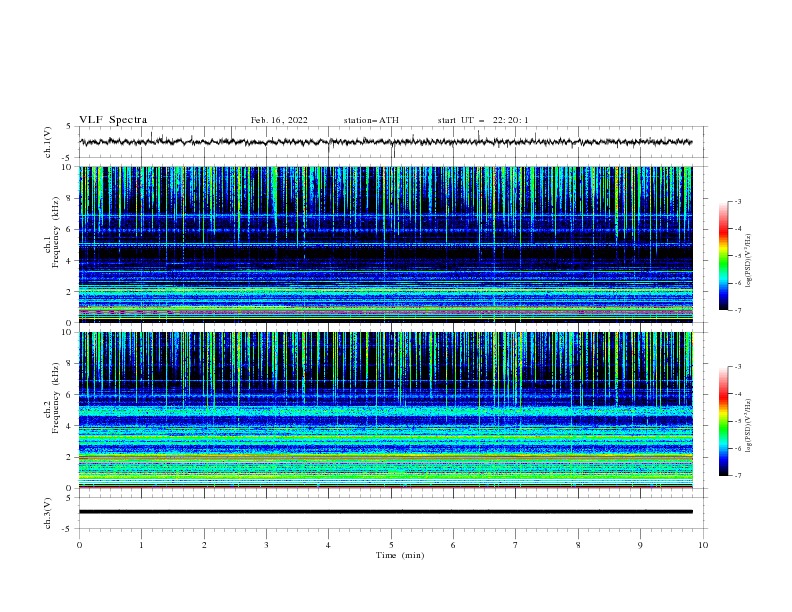Image resolution: width=792 pixels, height=612 pixels.
Task: Click the "4" tick on the time axis
Action: 328,545
